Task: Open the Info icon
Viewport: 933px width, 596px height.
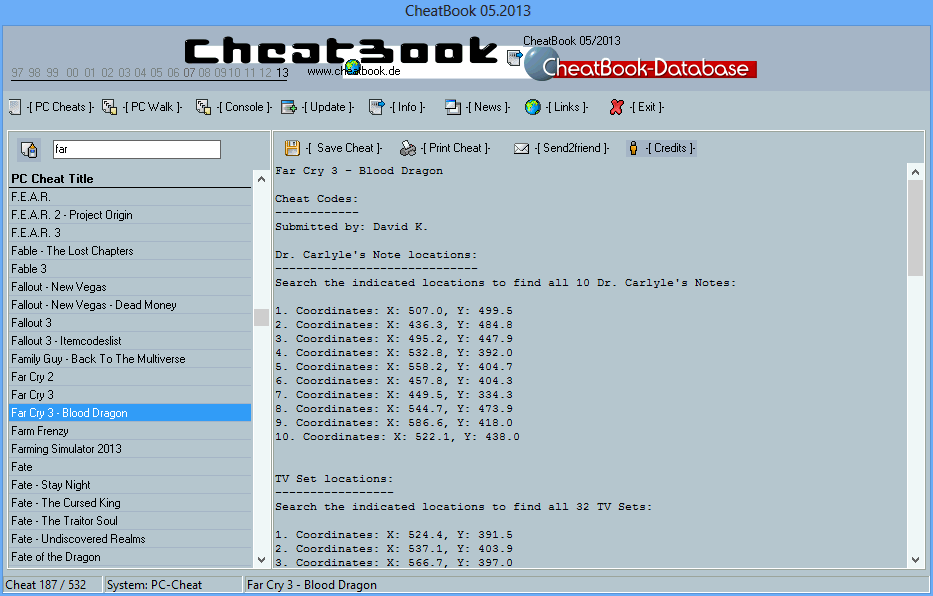Action: [377, 107]
